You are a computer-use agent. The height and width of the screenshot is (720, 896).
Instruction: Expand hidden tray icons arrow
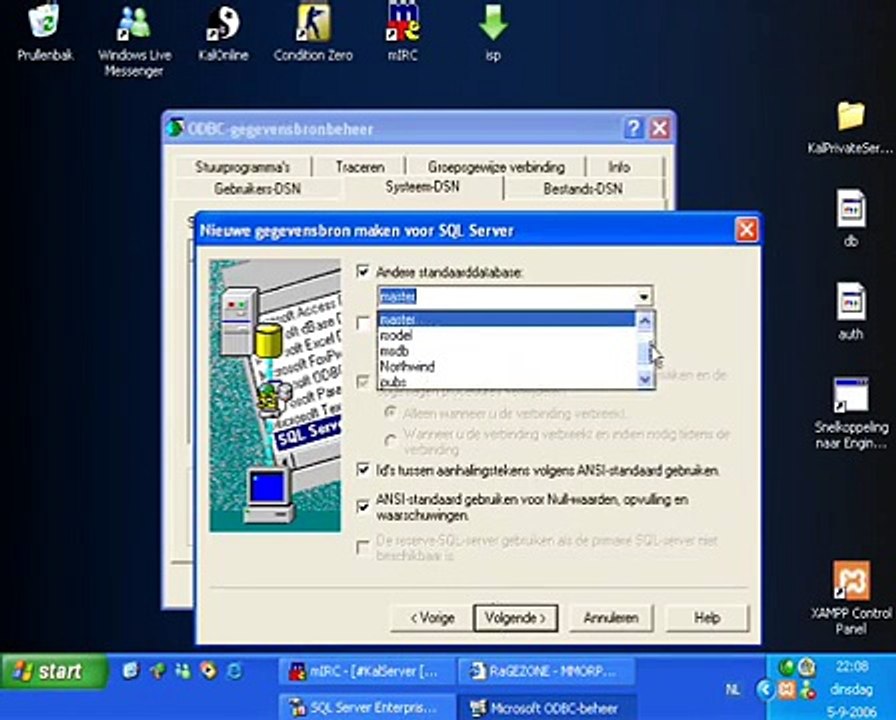tap(765, 690)
